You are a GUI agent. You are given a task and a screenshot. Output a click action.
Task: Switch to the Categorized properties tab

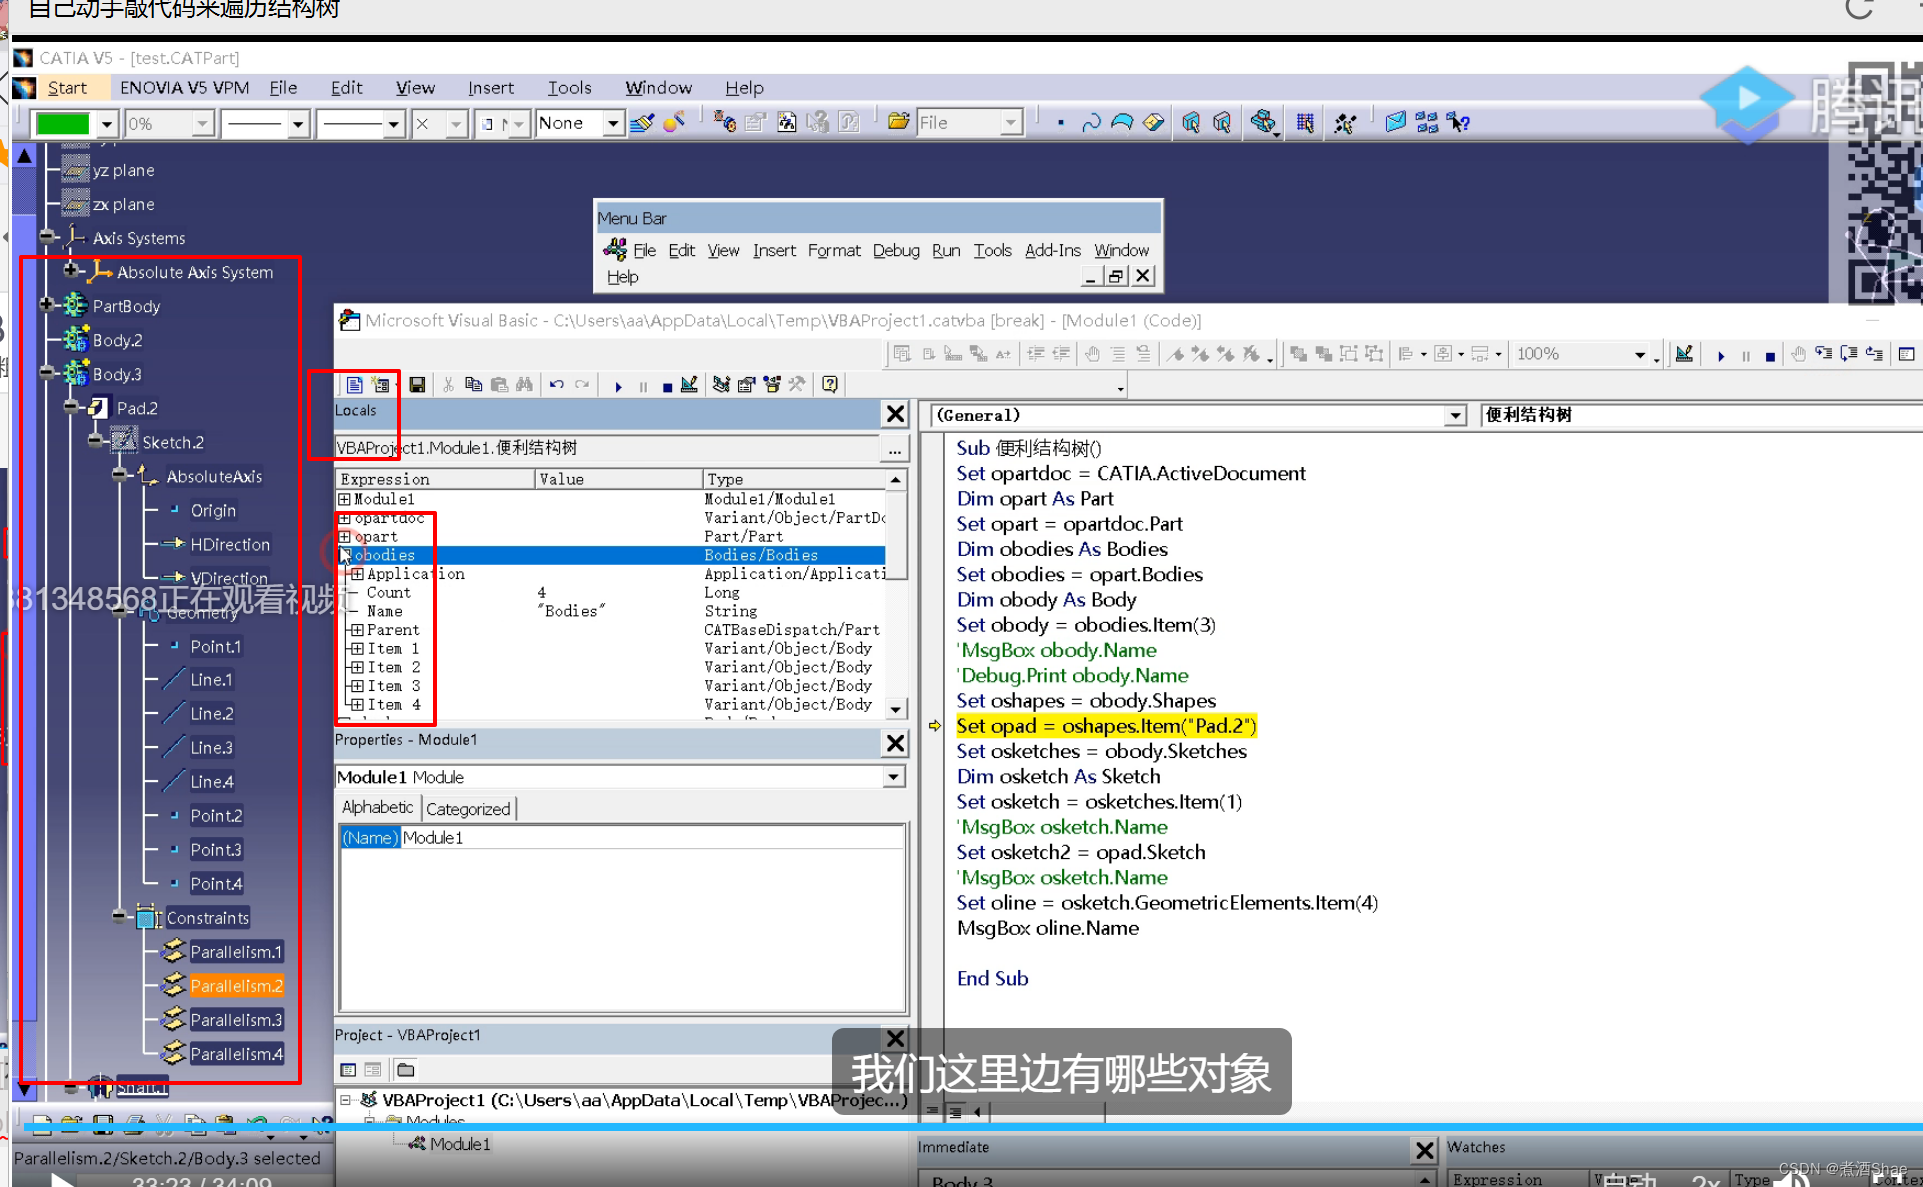click(x=468, y=808)
